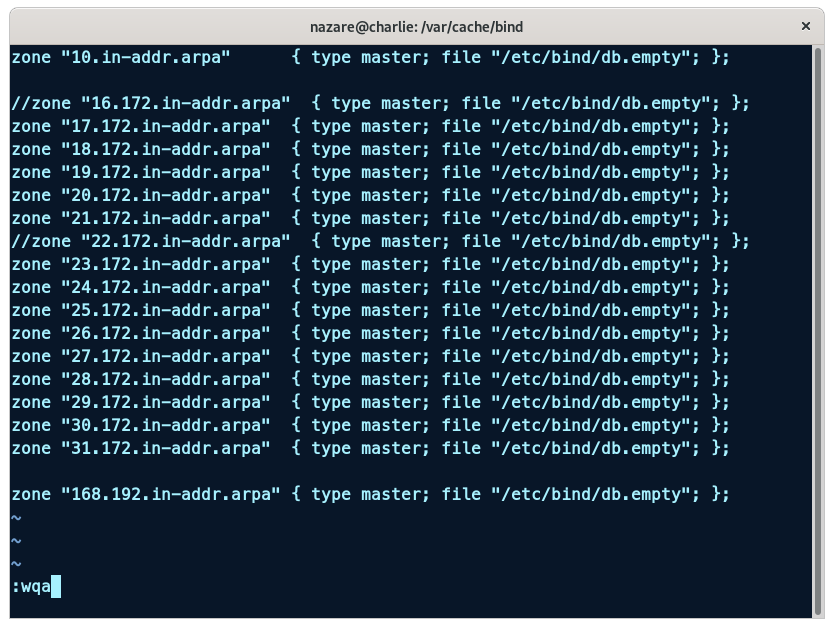Click the "24.172.in-addr.arpa" zone name
The width and height of the screenshot is (834, 628).
click(x=165, y=287)
